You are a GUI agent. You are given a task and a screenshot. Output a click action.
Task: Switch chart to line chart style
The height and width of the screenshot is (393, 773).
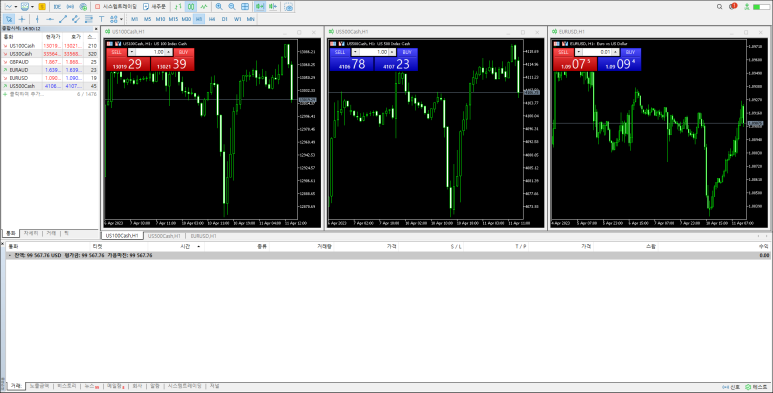point(204,7)
